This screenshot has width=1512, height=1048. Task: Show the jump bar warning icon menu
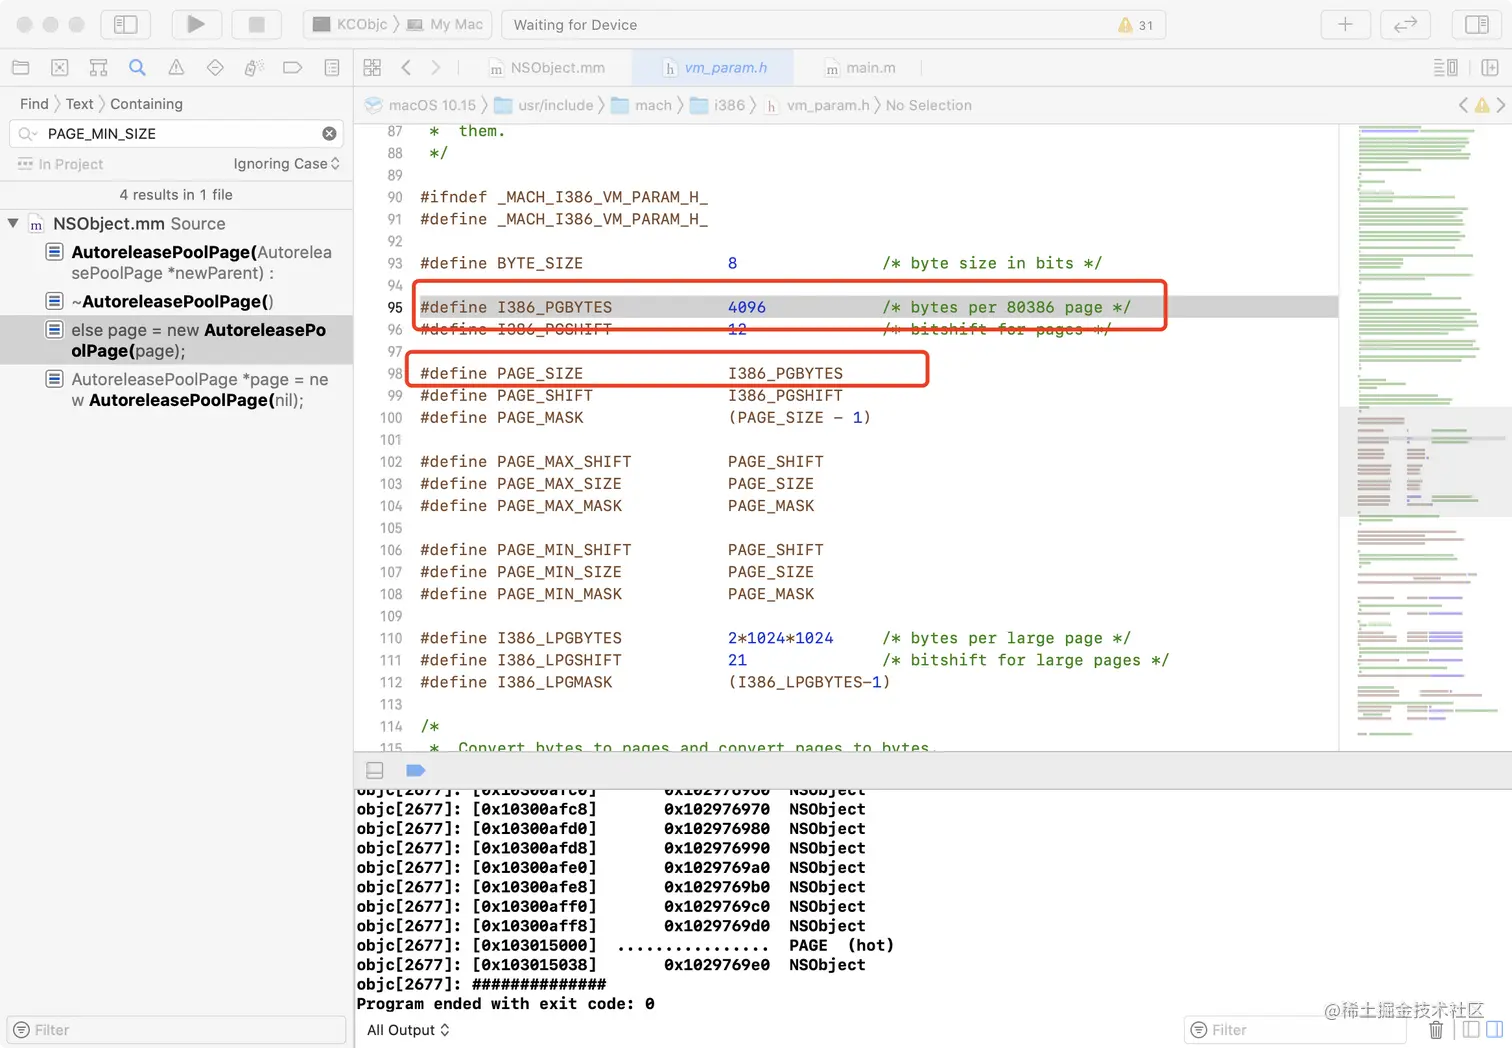click(1482, 105)
